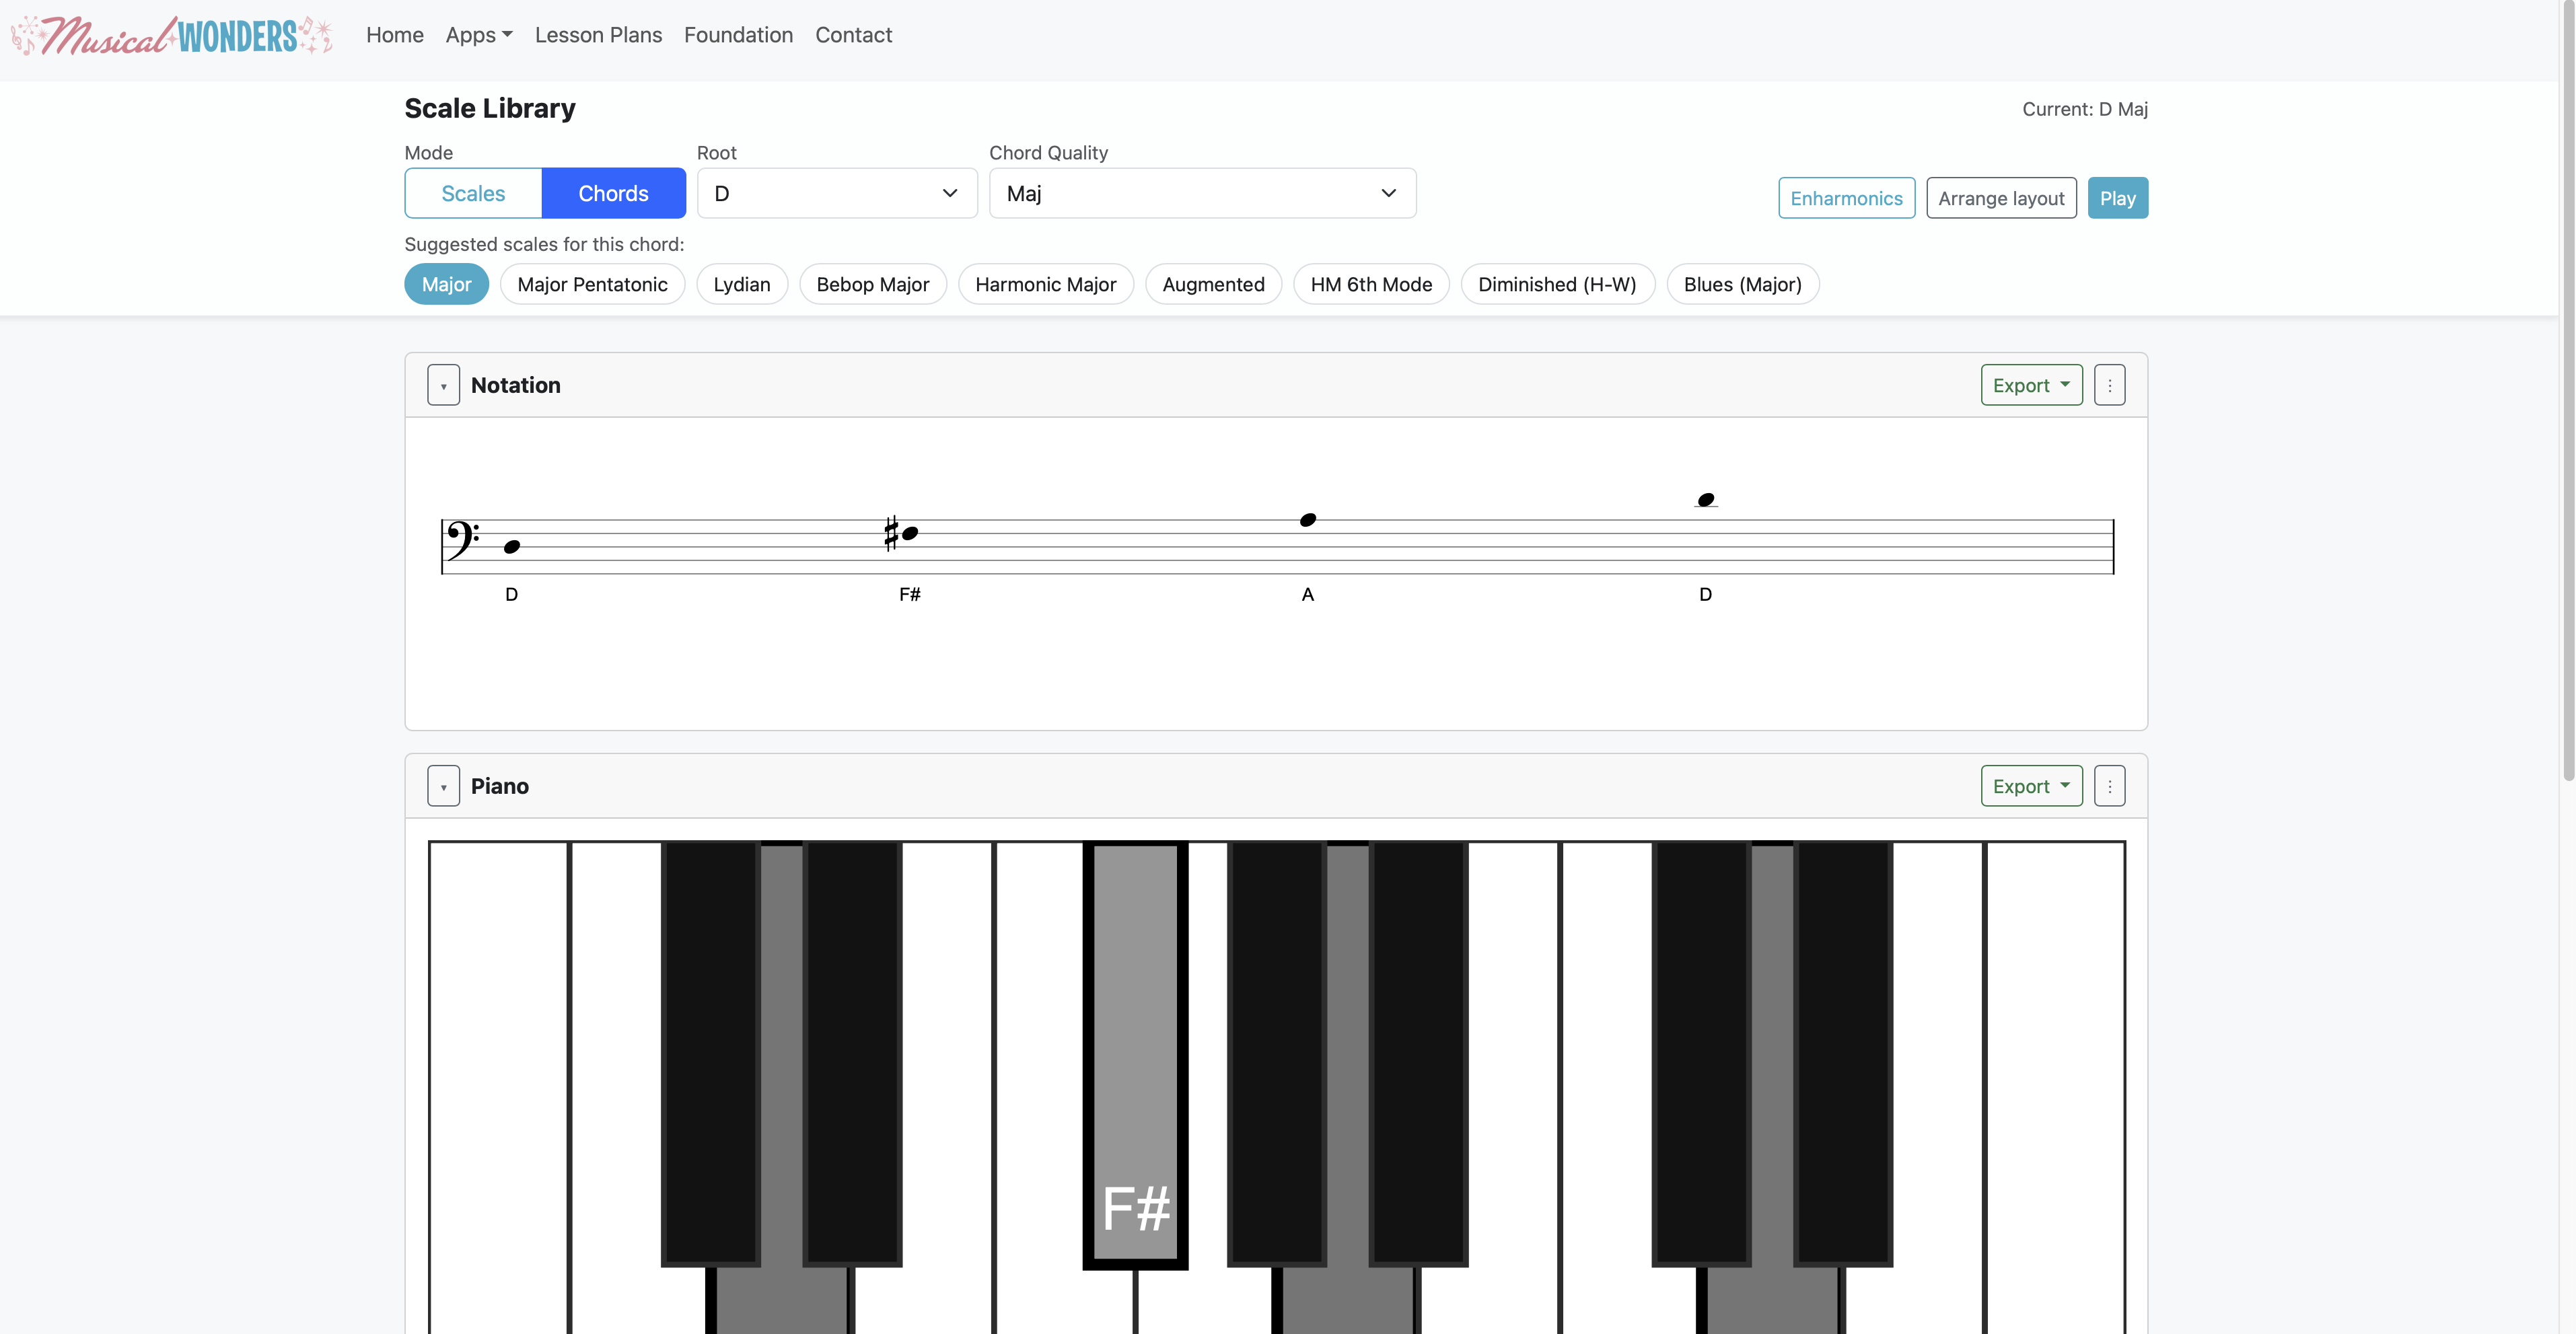Select the Harmonic Major scale chip
The width and height of the screenshot is (2576, 1334).
pyautogui.click(x=1045, y=284)
